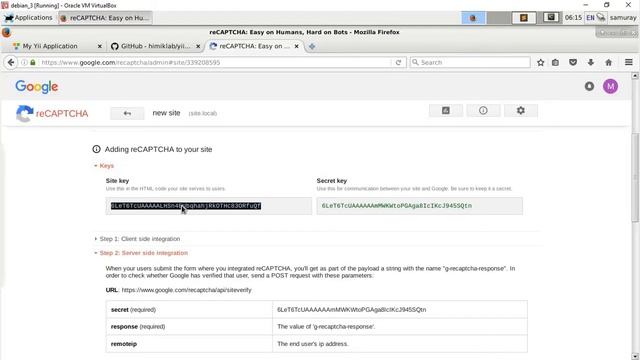
Task: Open the samuray user menu
Action: click(x=623, y=18)
